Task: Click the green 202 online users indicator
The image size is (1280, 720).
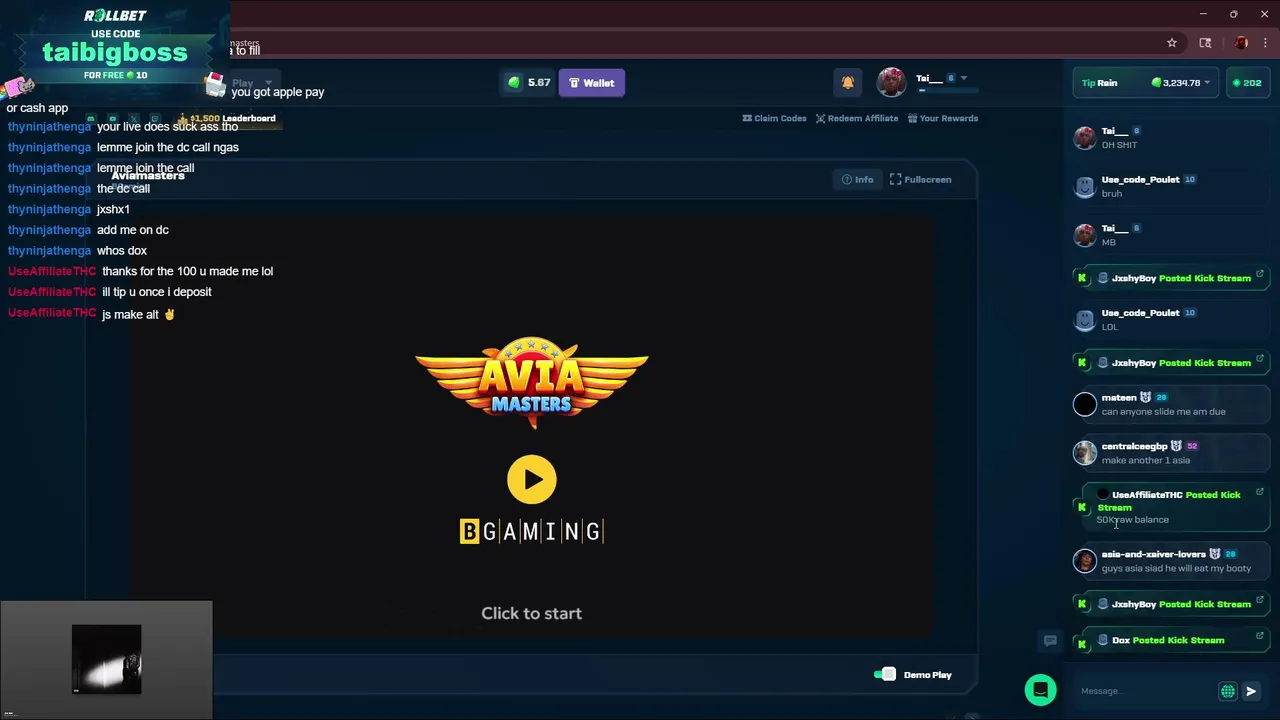Action: [1247, 83]
